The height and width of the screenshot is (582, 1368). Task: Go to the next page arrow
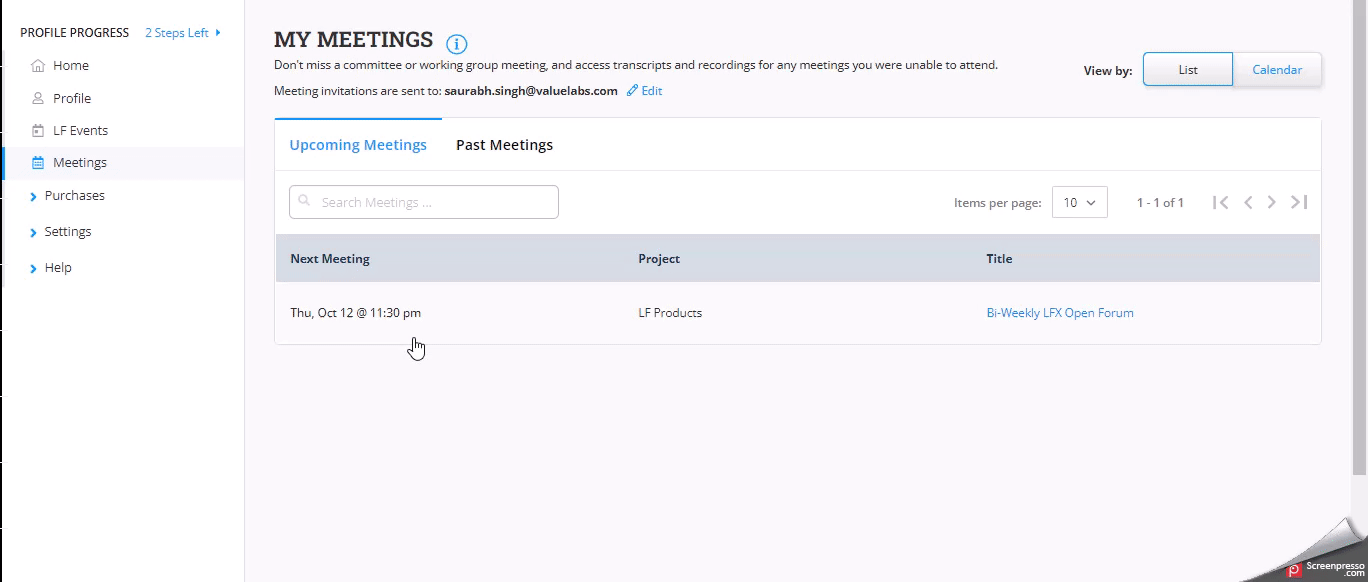coord(1272,202)
